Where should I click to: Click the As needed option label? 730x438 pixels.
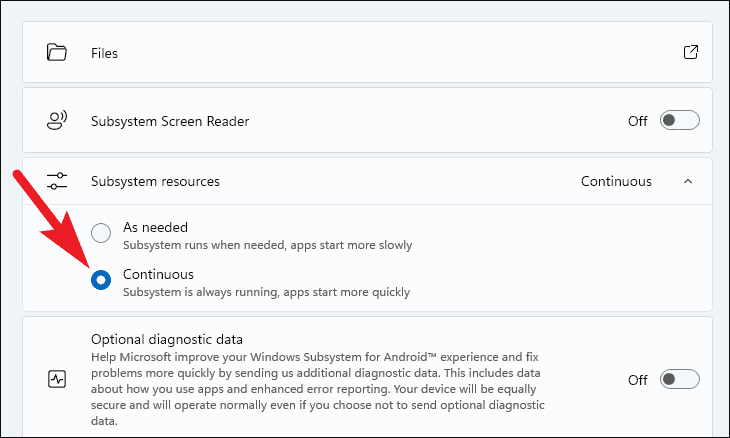click(155, 227)
